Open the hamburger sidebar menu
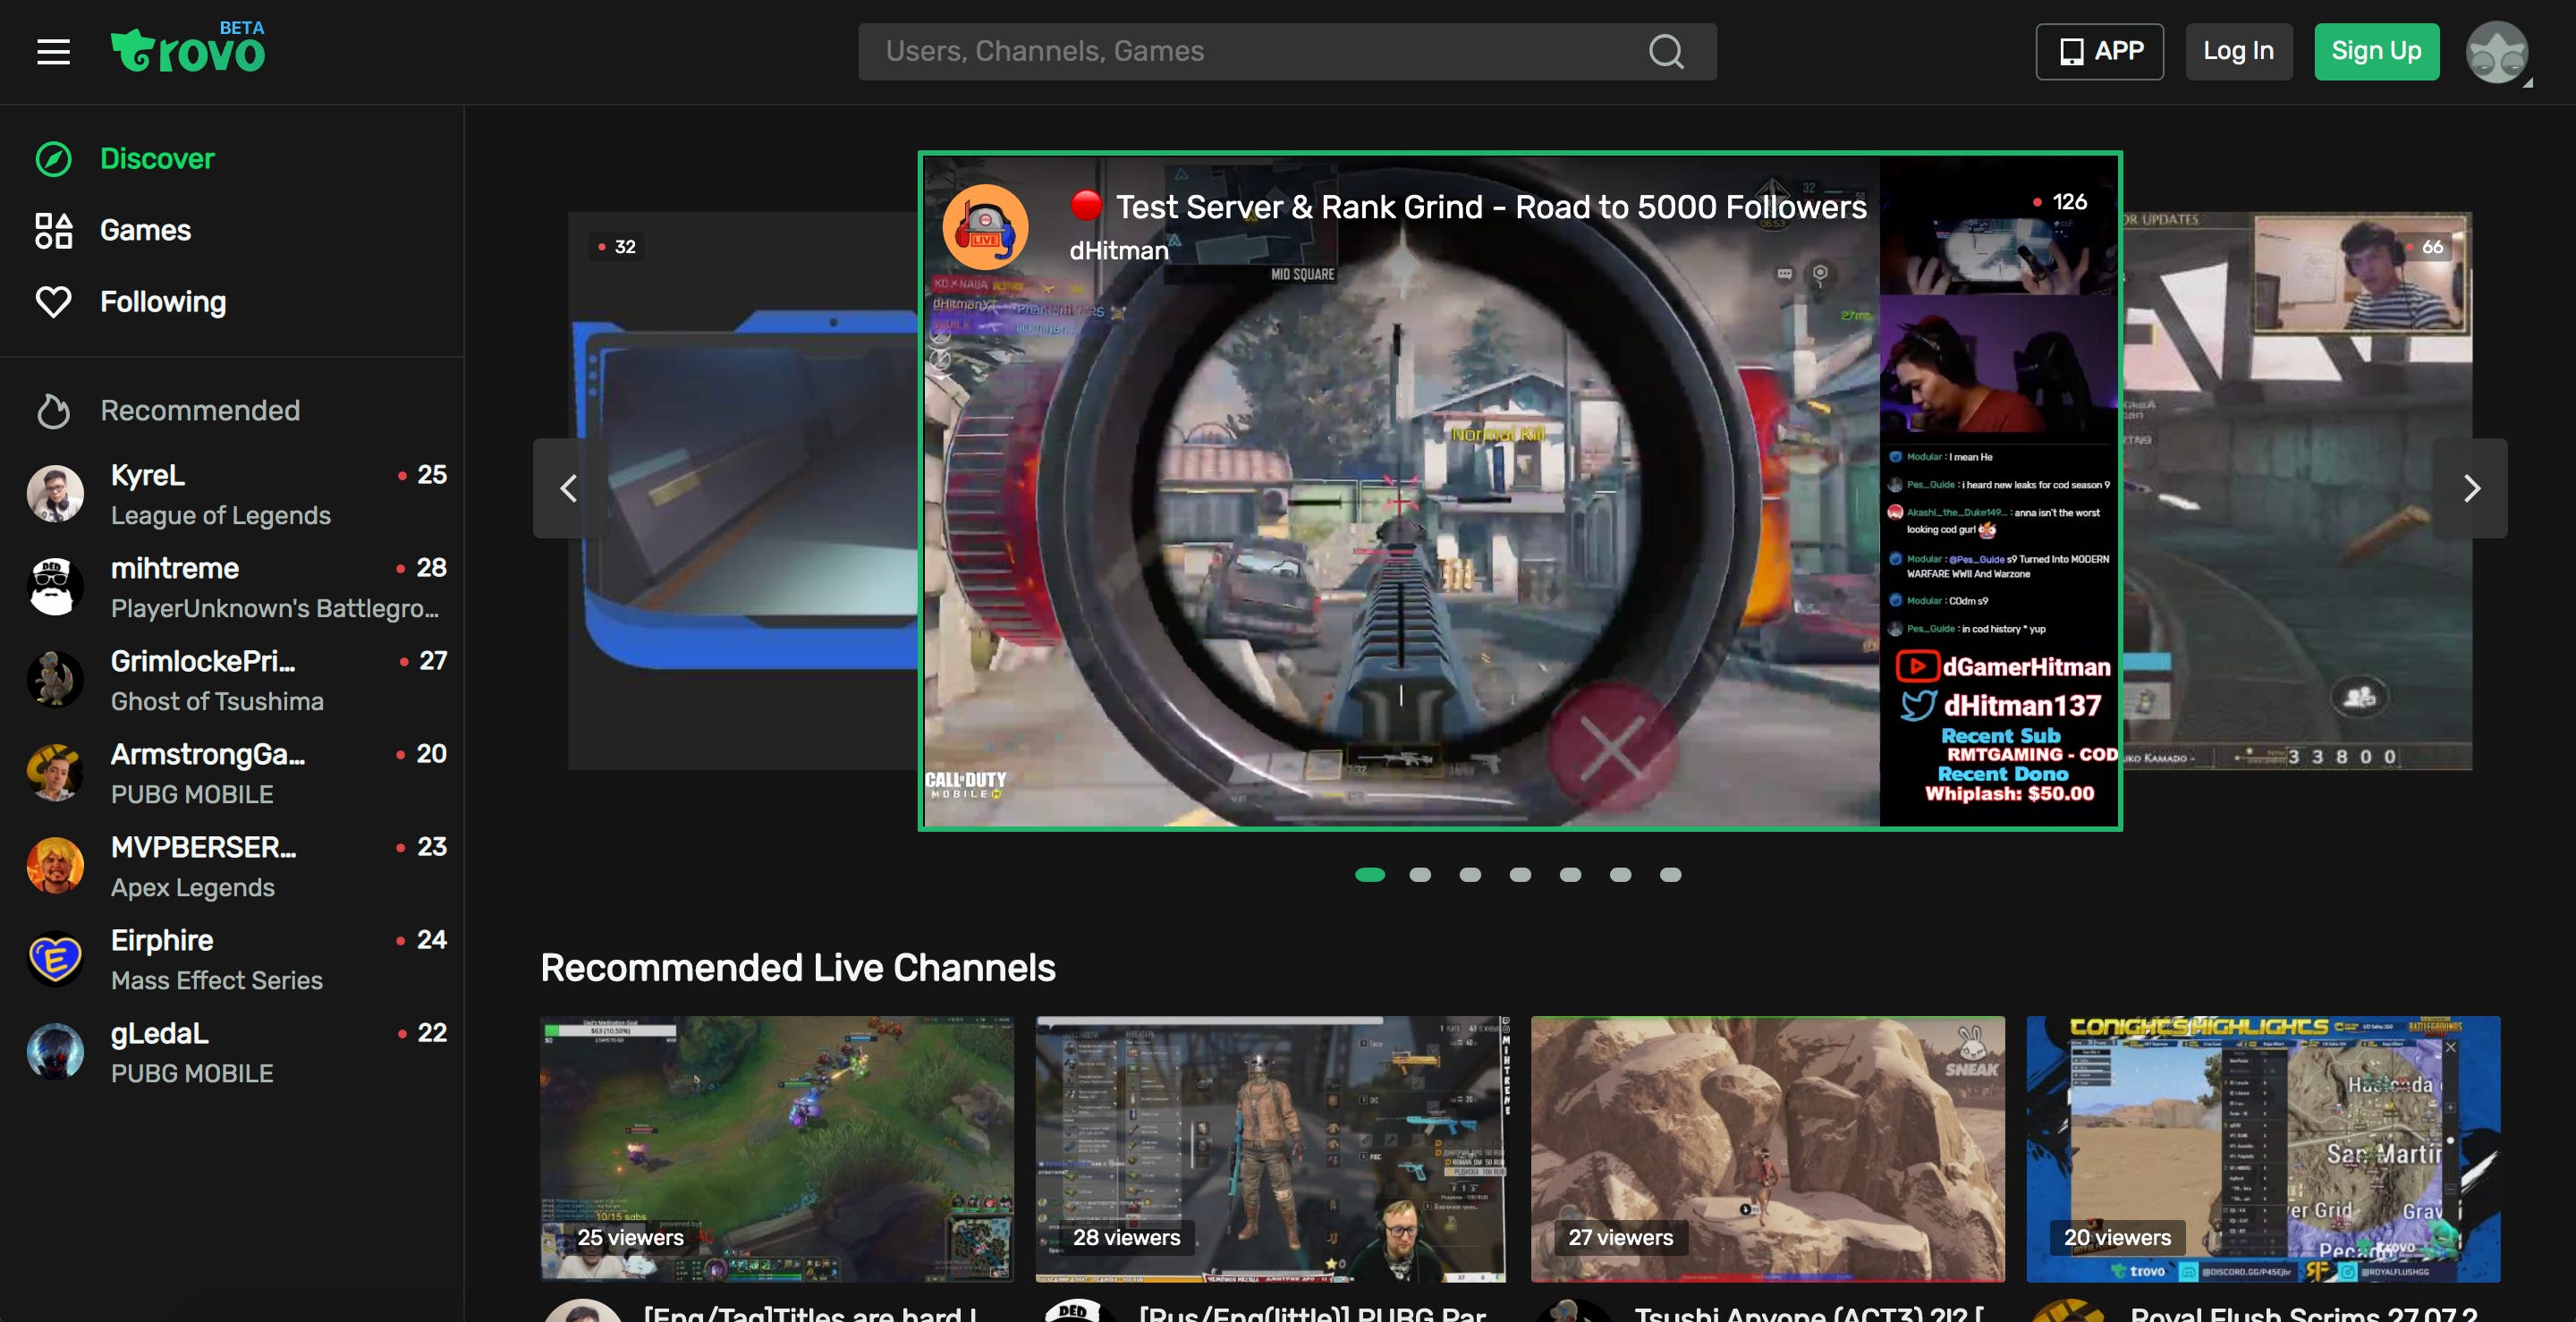 point(53,52)
